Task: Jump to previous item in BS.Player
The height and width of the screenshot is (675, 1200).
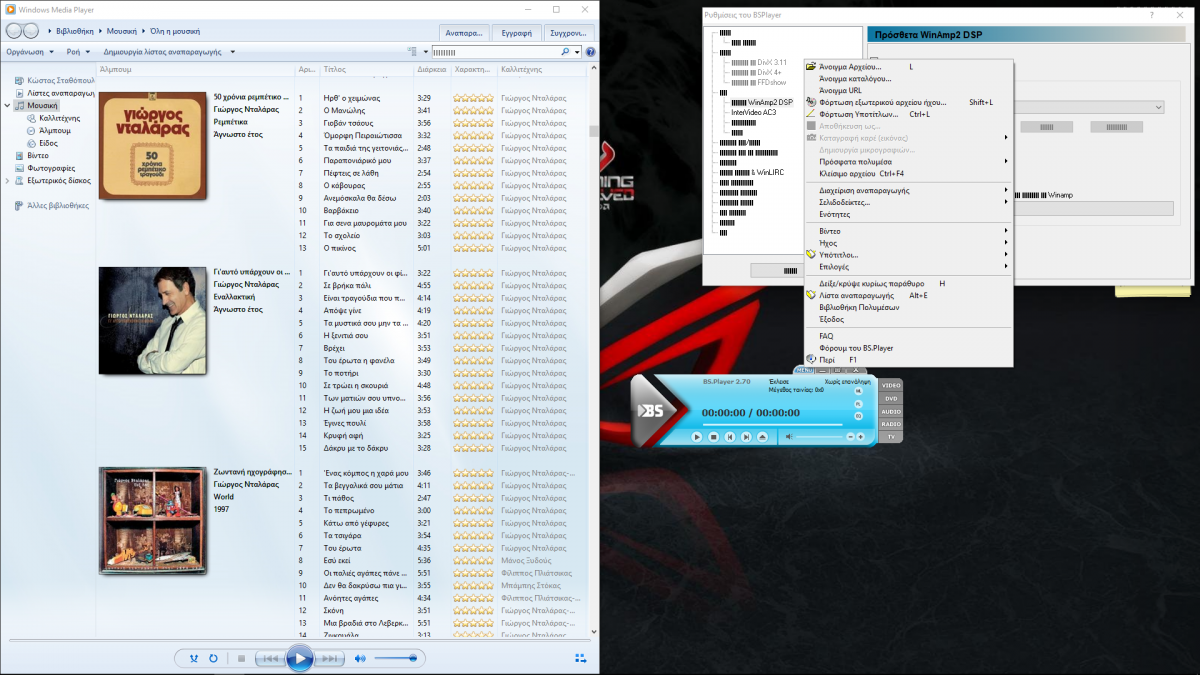Action: click(x=730, y=437)
